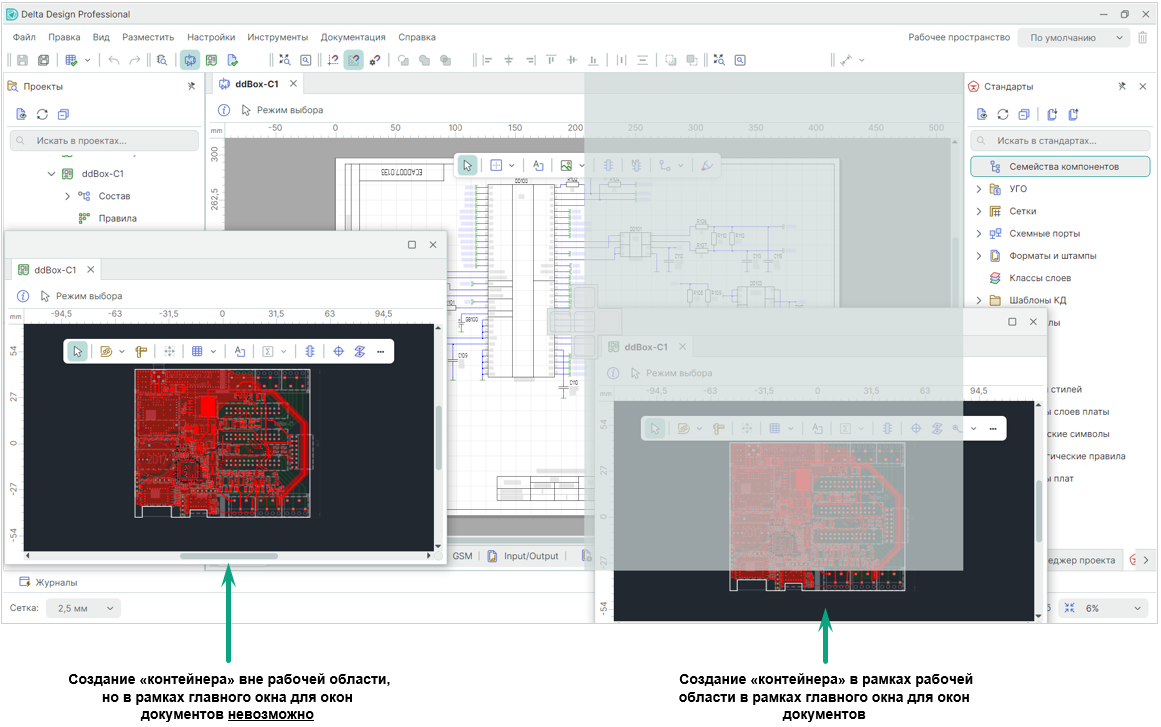Open the Сетка 2,5 мм dropdown
Viewport: 1161px width, 727px height.
tap(83, 608)
